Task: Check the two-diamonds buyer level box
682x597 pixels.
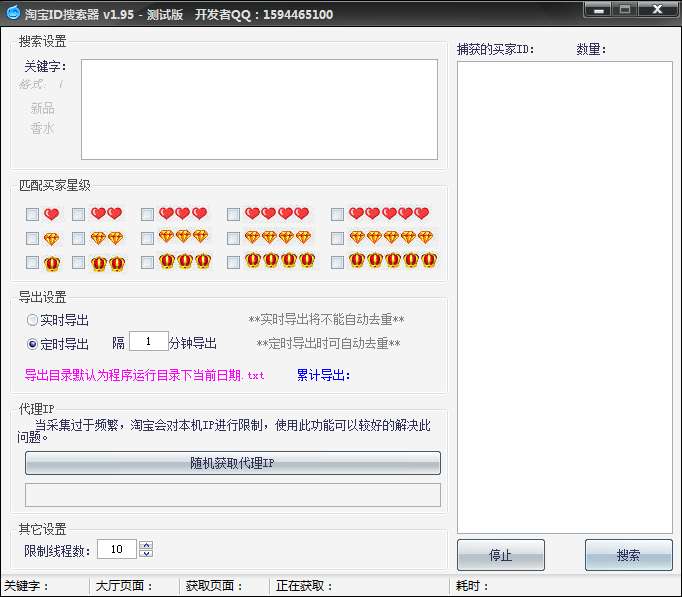Action: pyautogui.click(x=78, y=238)
